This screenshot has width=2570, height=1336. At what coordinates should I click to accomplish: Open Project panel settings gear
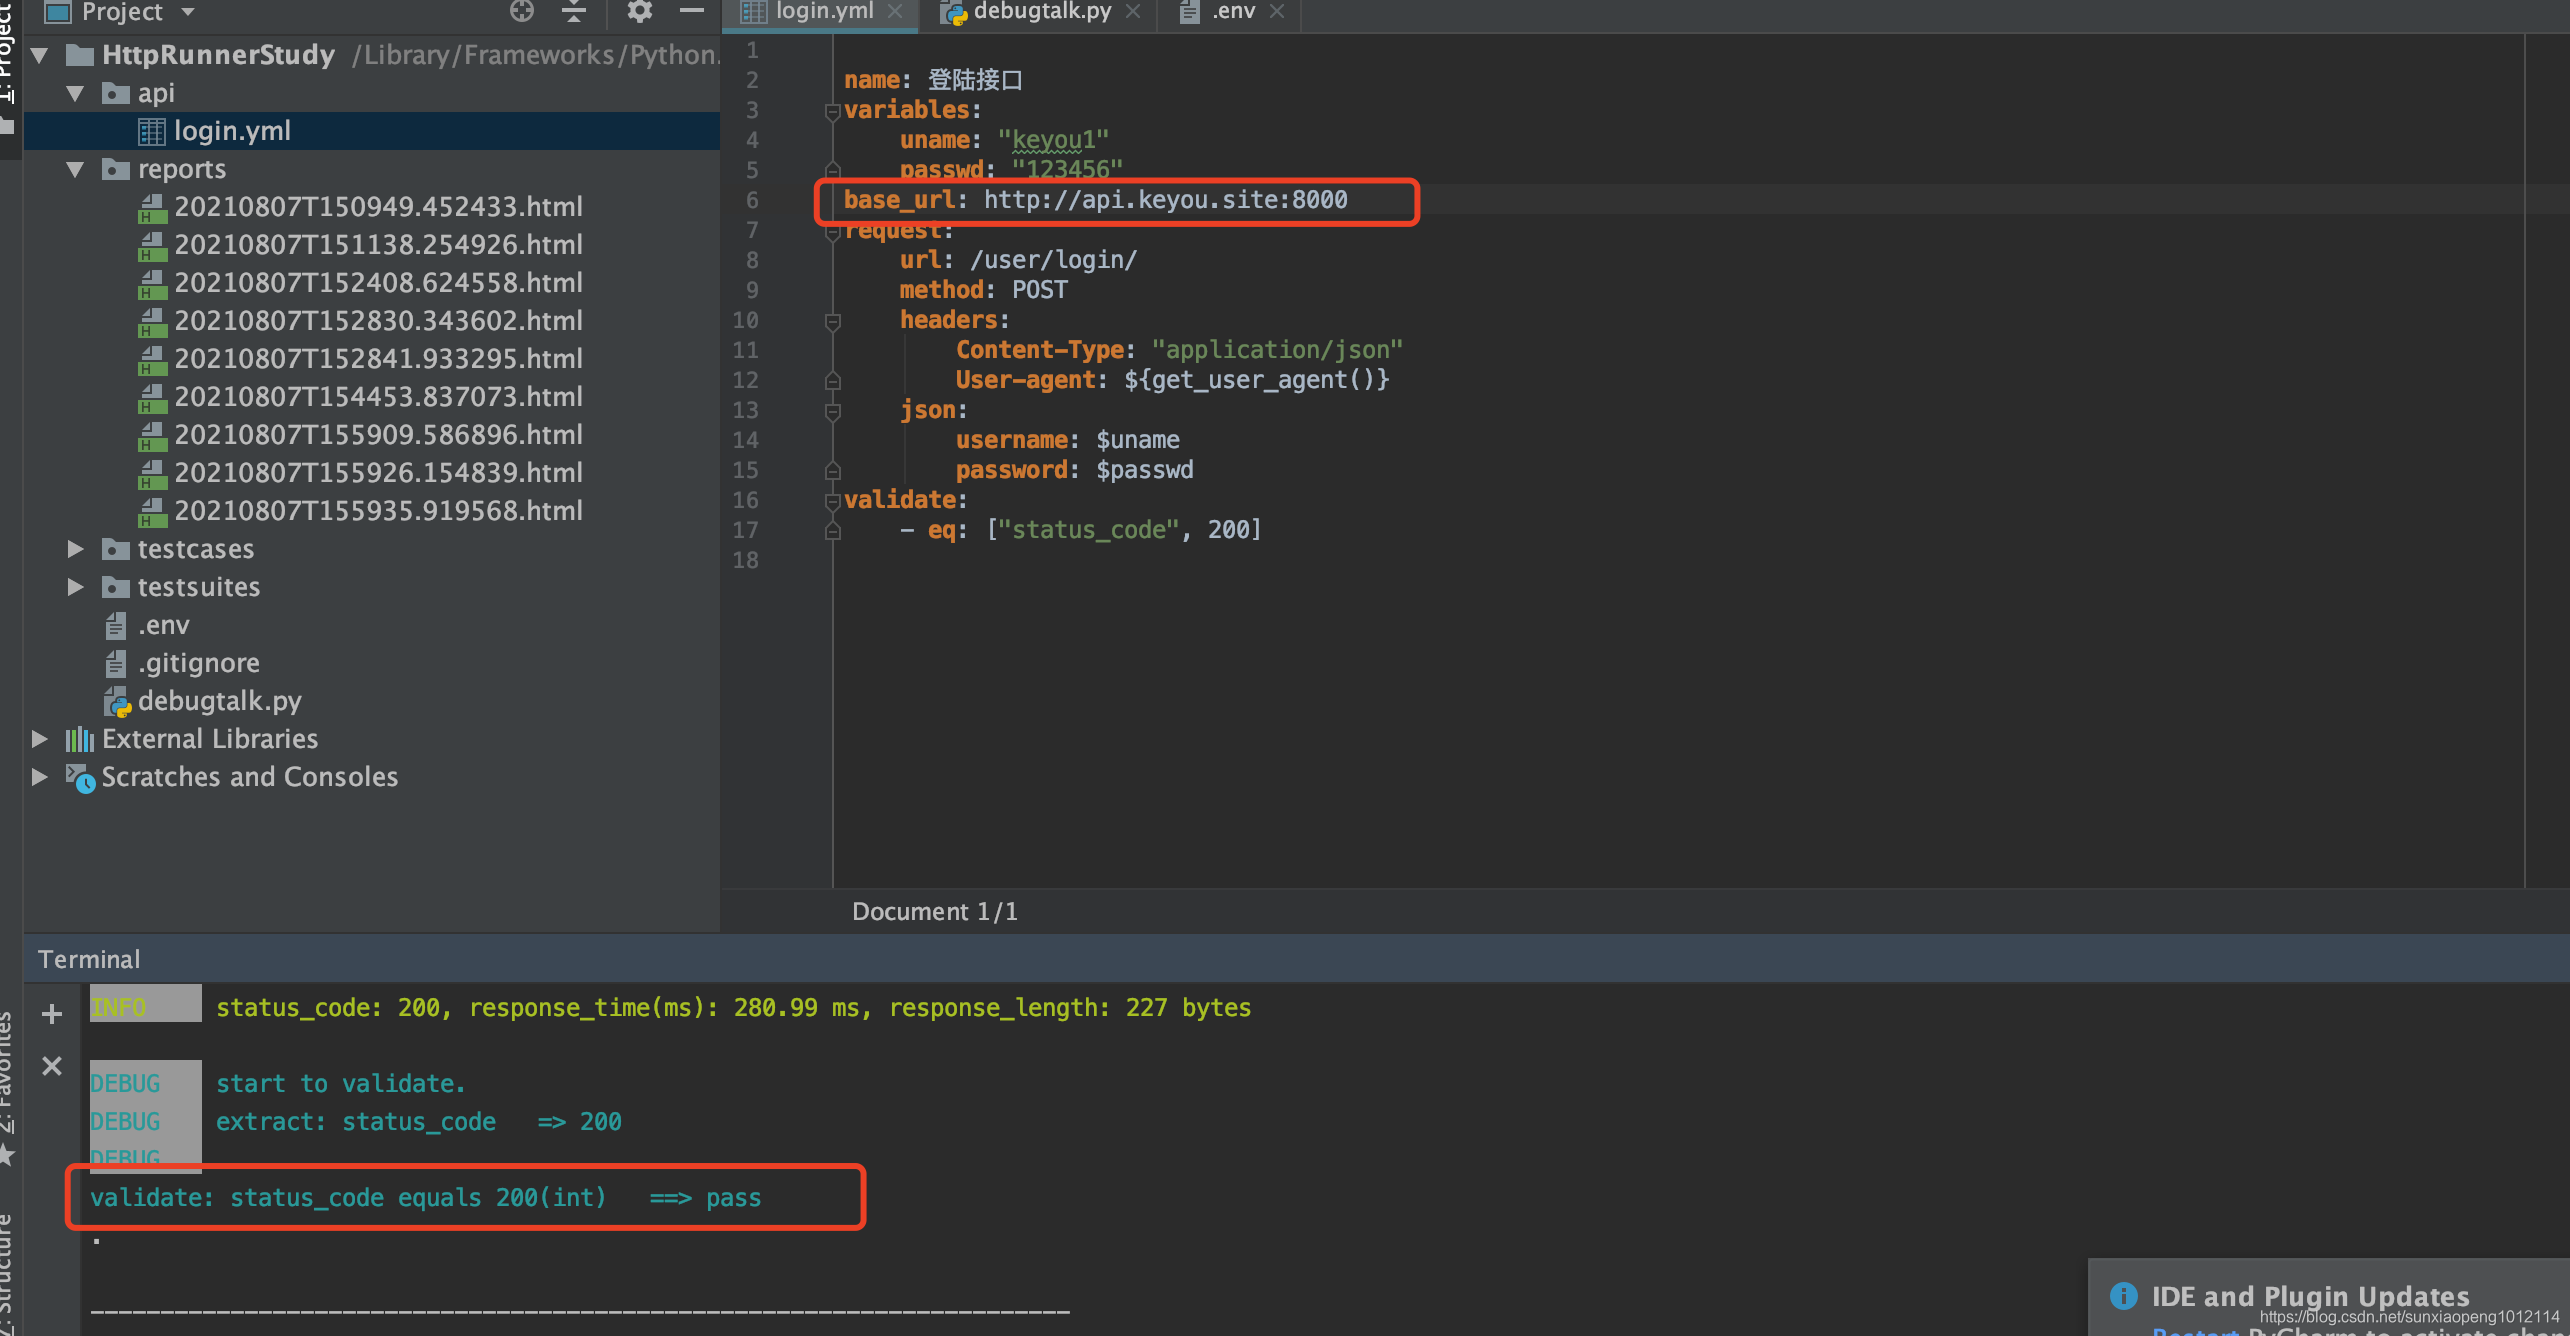(x=639, y=11)
